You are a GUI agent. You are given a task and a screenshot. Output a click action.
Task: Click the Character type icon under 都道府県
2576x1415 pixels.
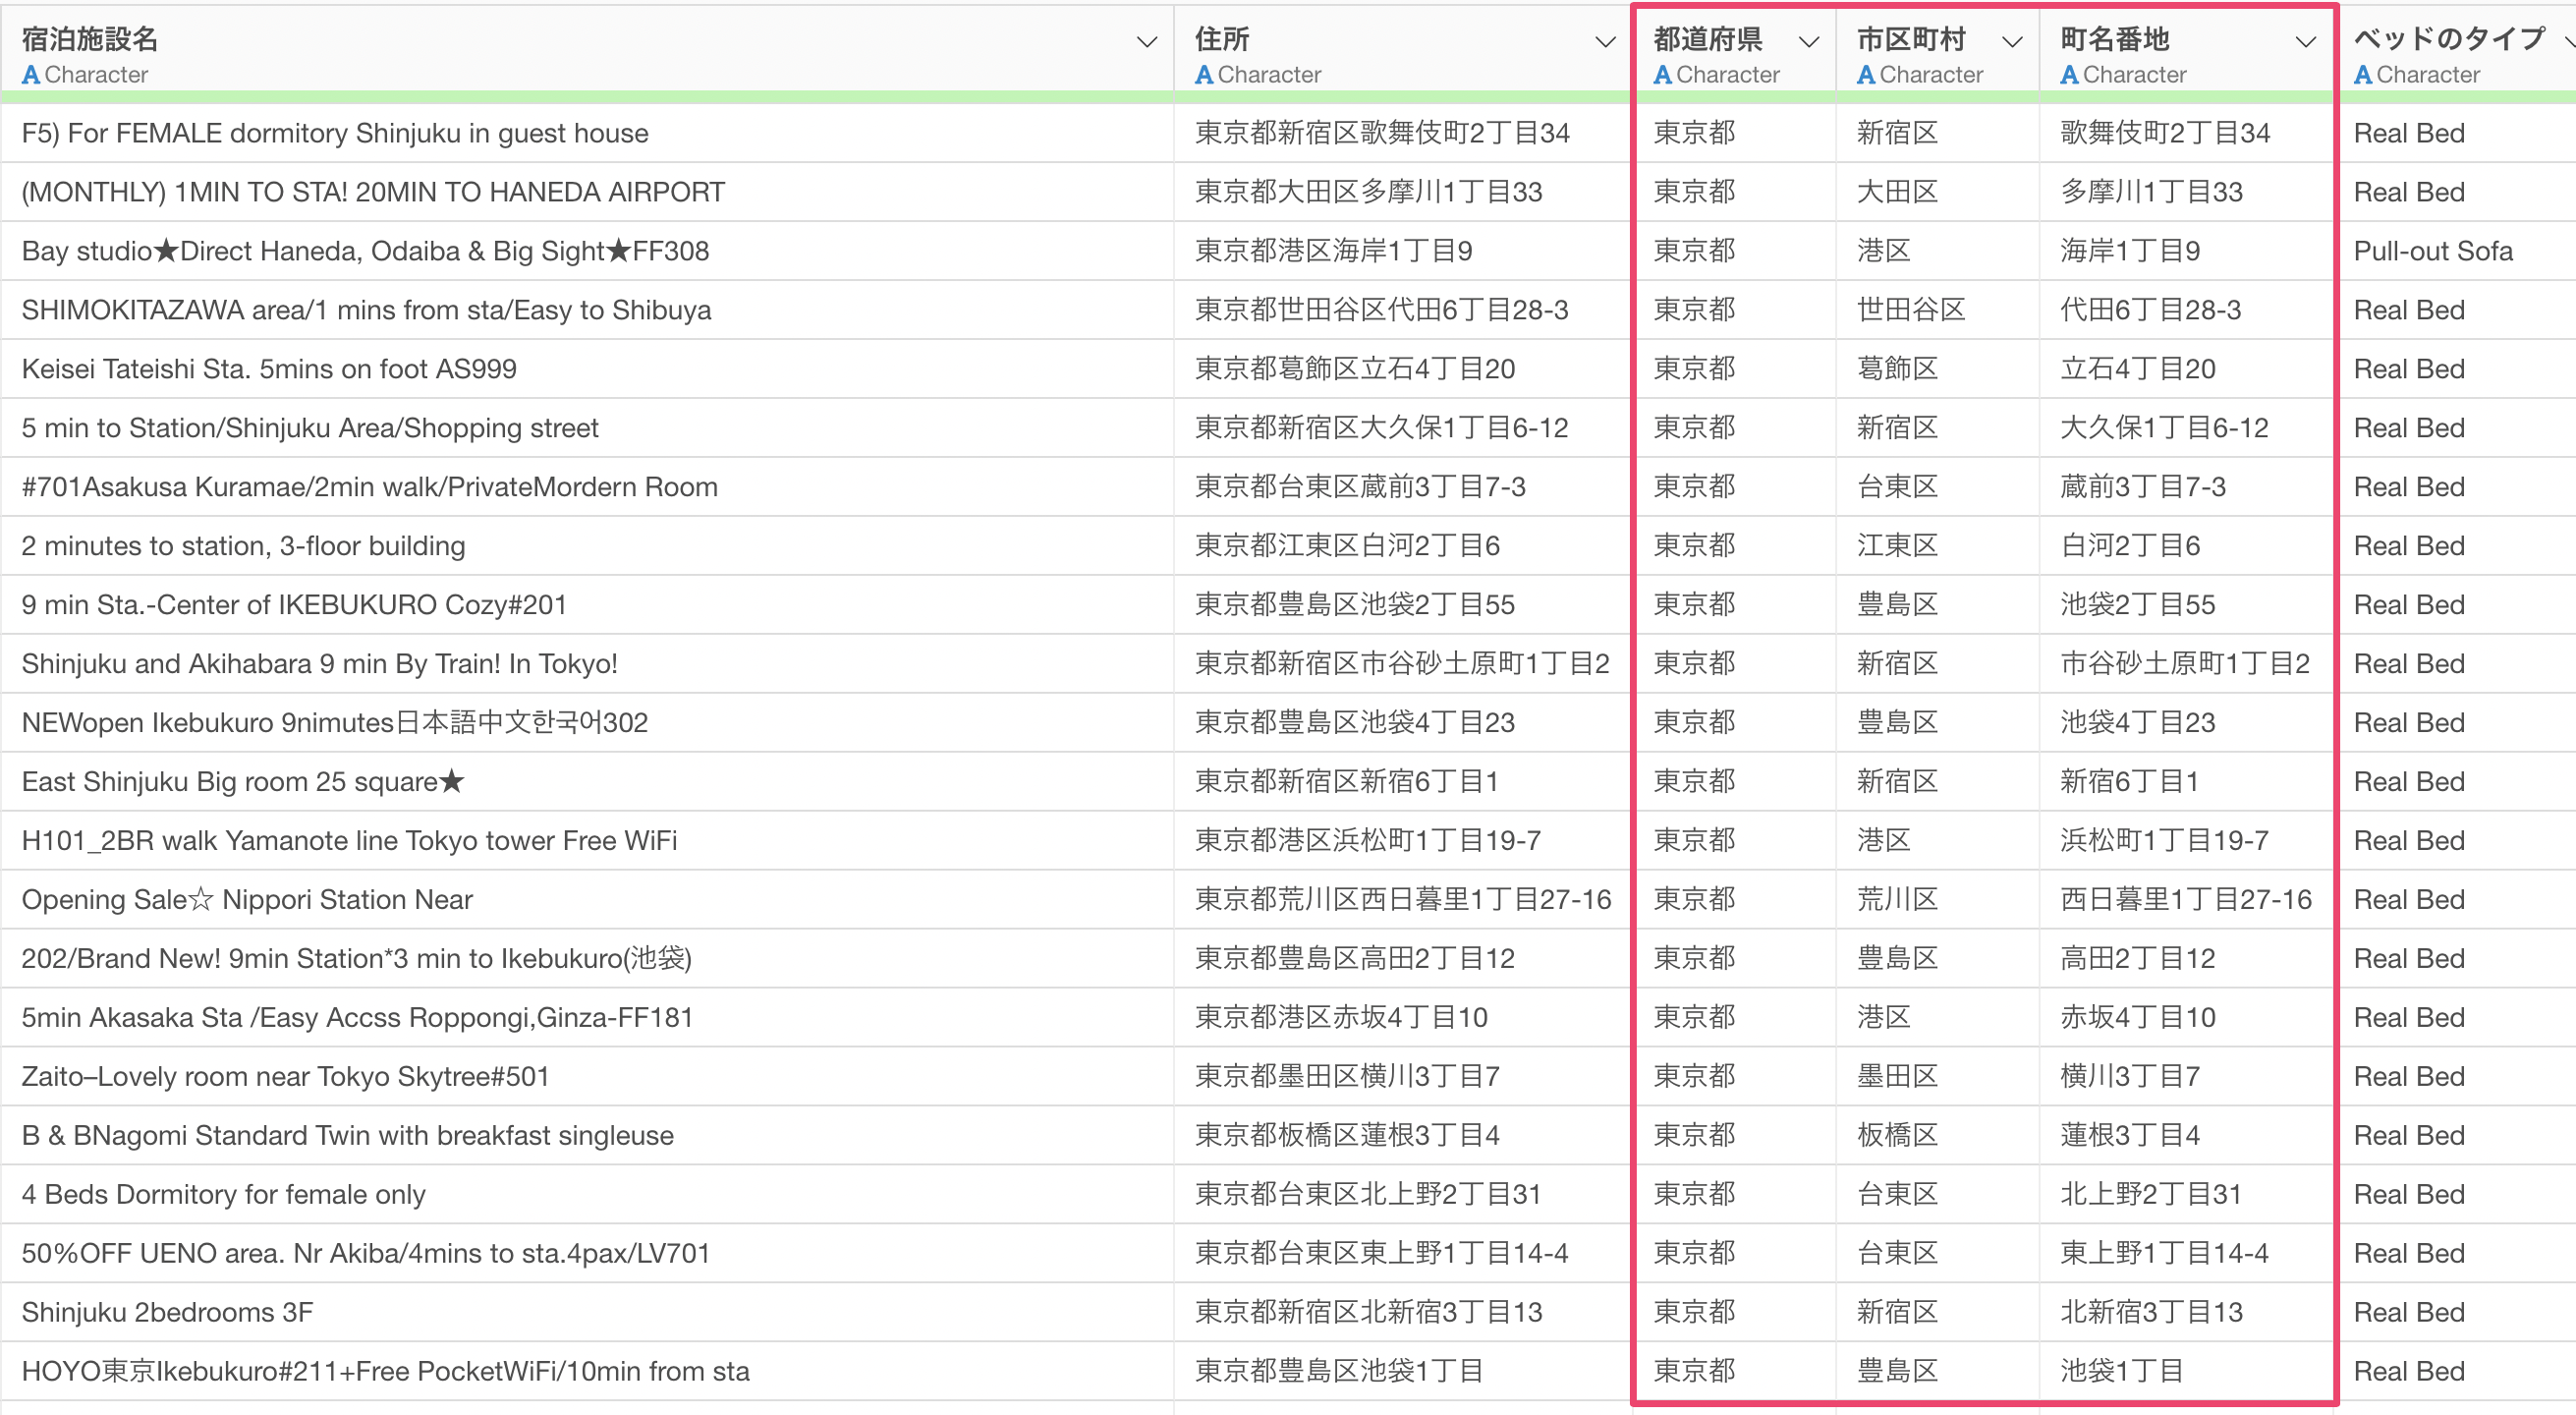[x=1662, y=75]
